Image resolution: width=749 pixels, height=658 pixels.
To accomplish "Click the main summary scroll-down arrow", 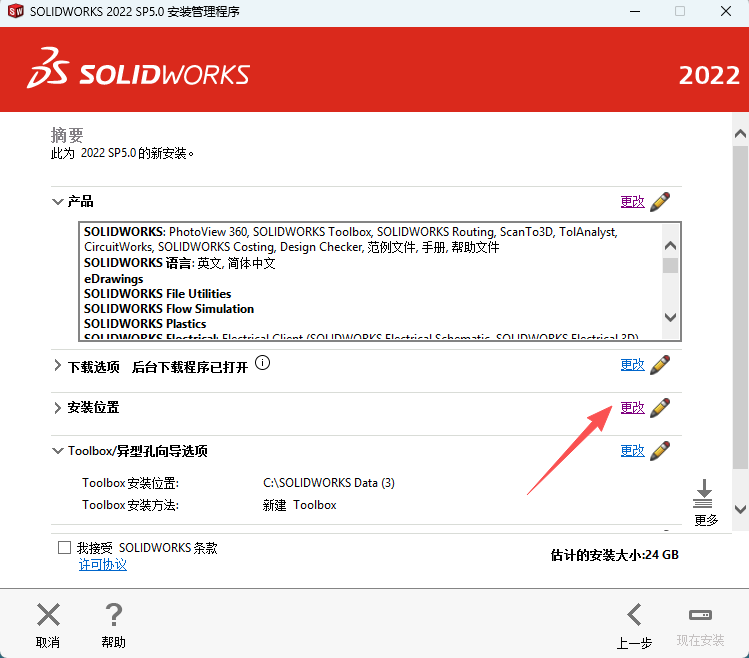I will (x=740, y=509).
